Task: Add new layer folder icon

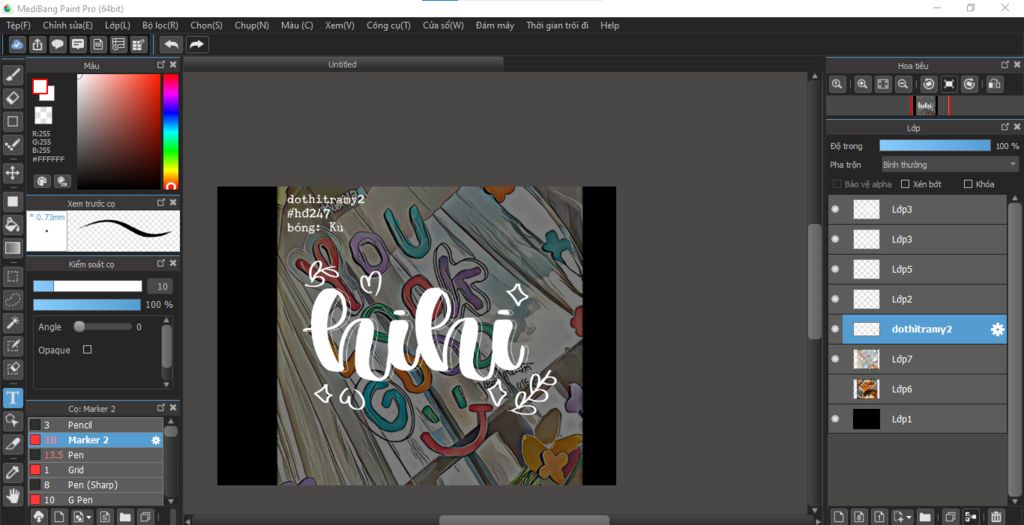Action: click(x=925, y=517)
